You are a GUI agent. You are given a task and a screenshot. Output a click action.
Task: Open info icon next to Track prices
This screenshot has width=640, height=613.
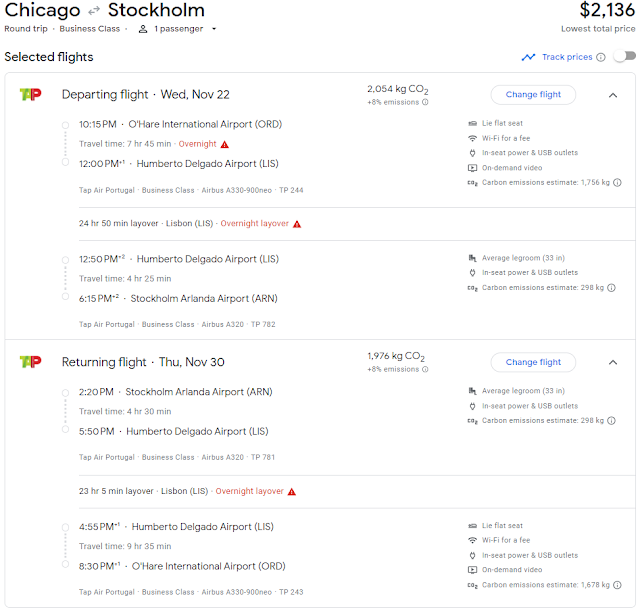click(600, 57)
